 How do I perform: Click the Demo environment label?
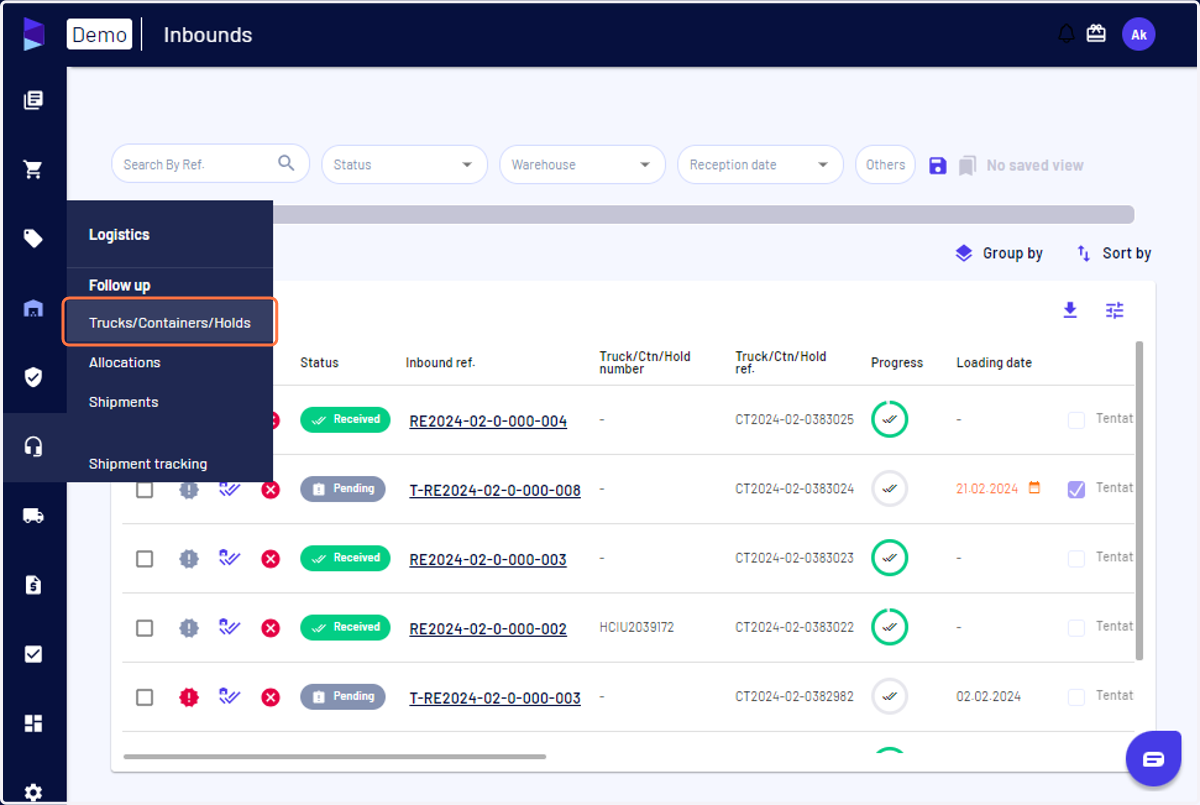click(x=100, y=34)
